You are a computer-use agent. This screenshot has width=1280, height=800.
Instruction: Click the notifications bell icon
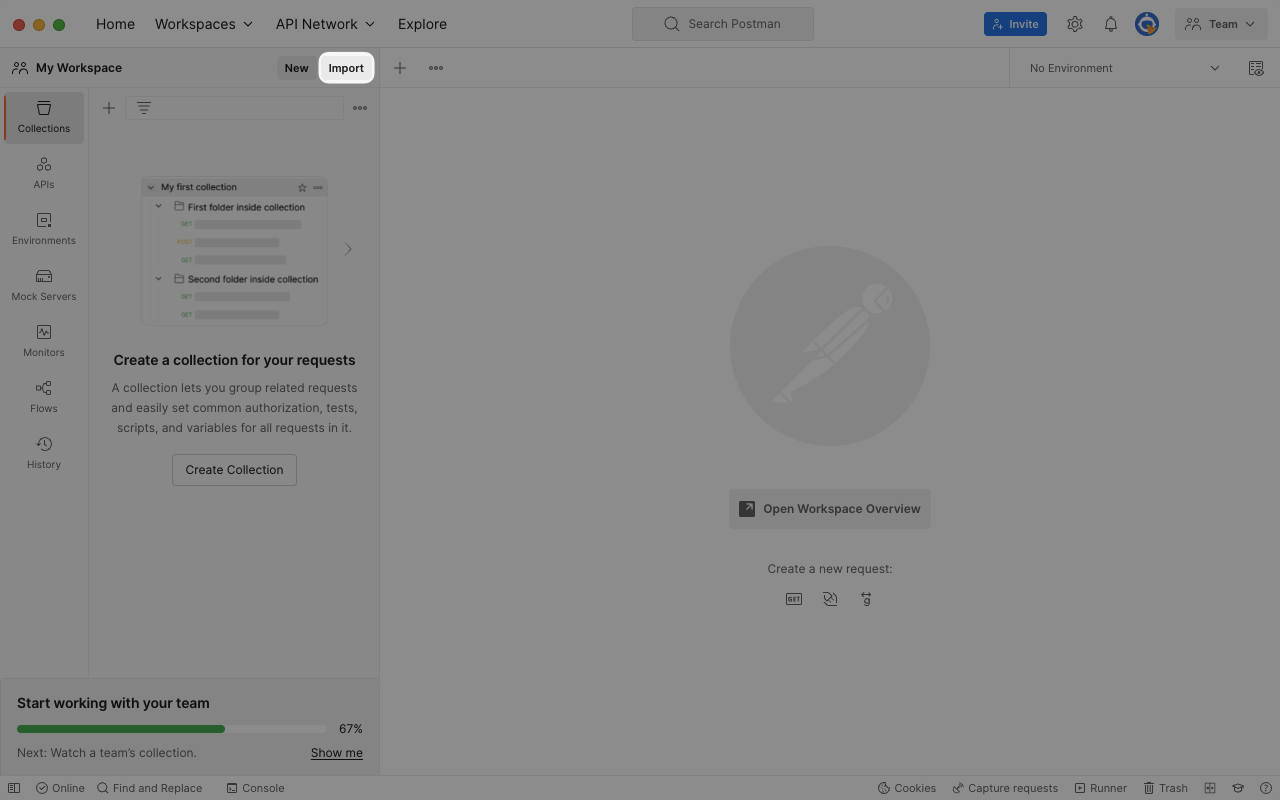[1110, 24]
